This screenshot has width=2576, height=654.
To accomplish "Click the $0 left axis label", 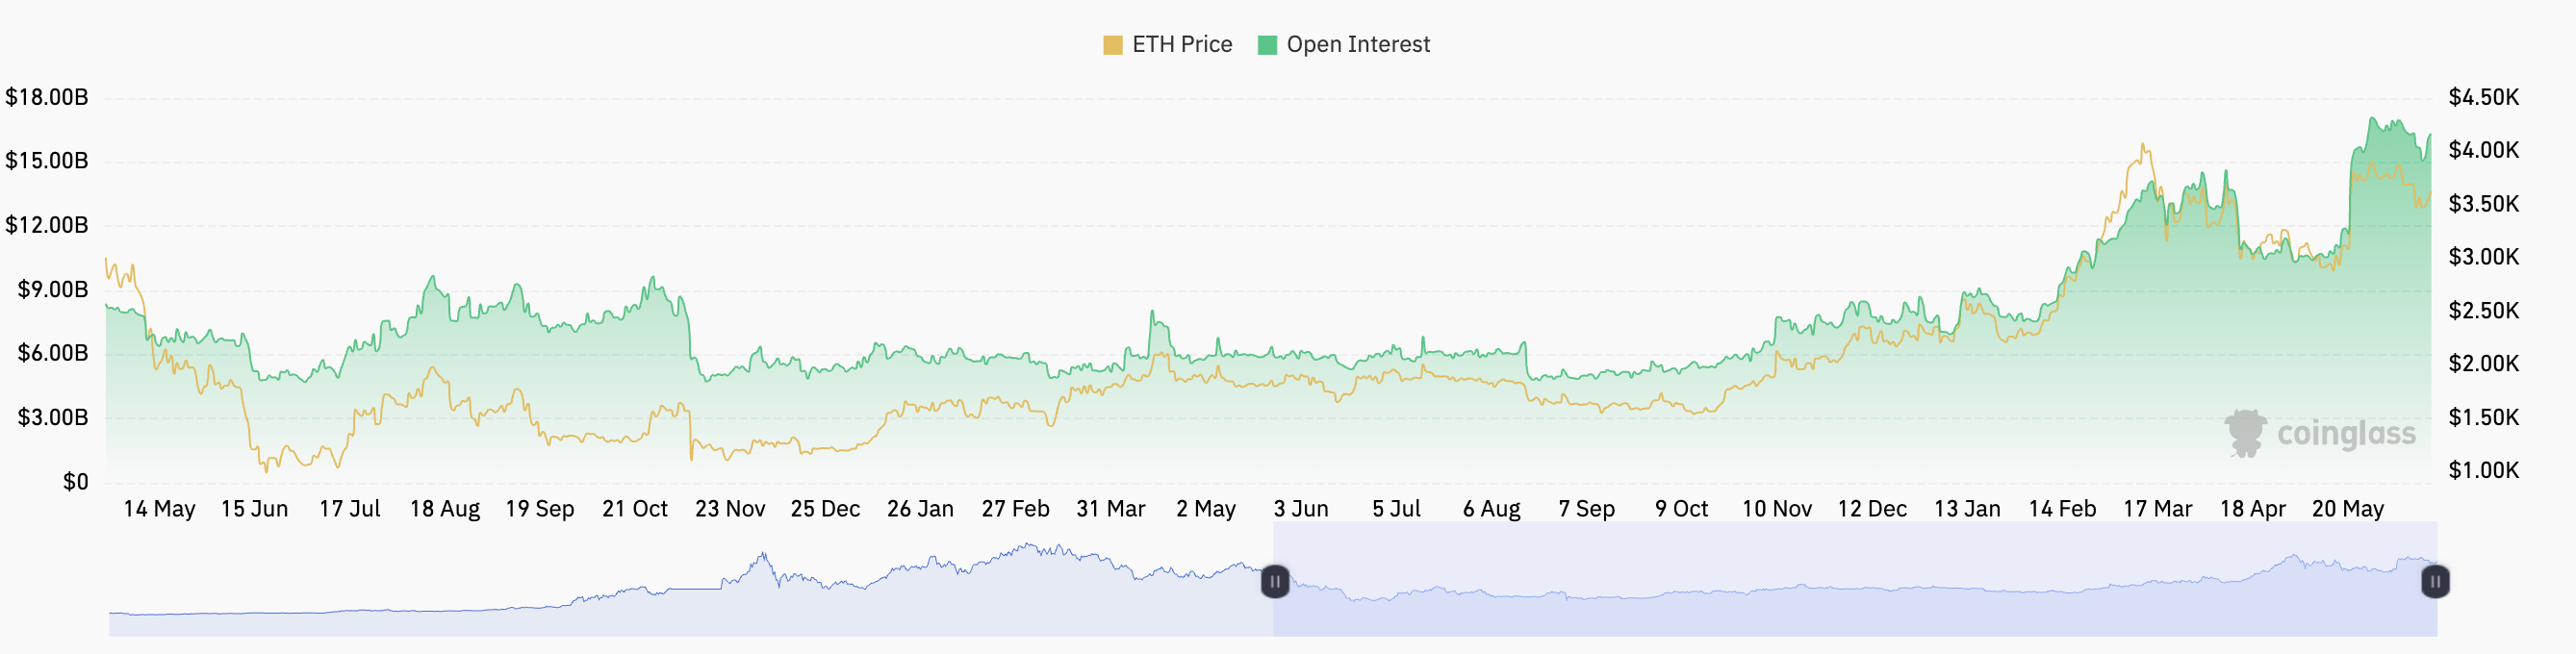I will coord(76,482).
